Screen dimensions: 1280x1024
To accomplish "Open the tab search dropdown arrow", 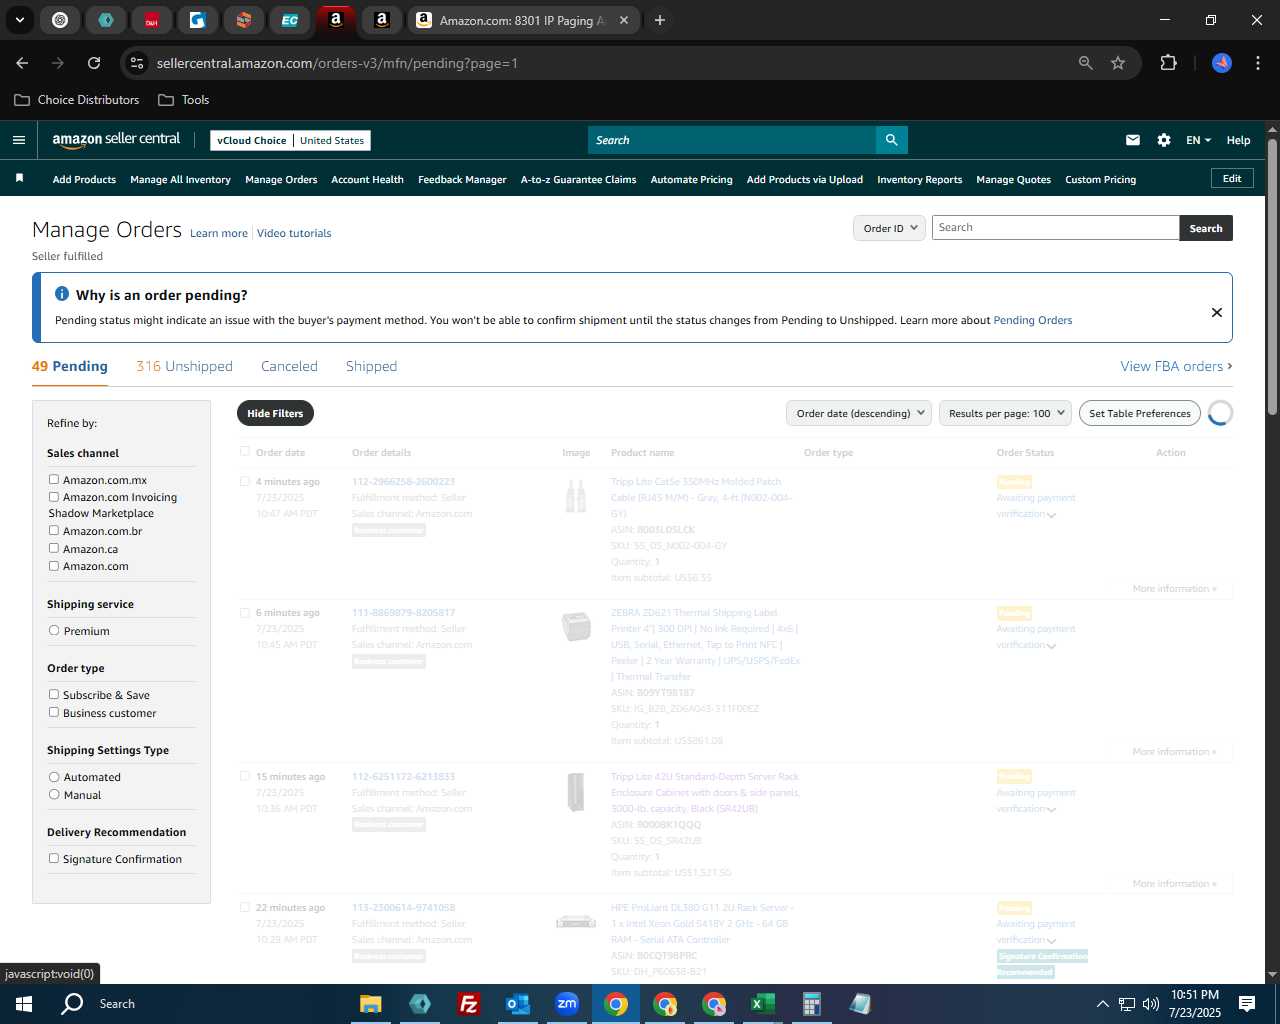I will tap(19, 20).
